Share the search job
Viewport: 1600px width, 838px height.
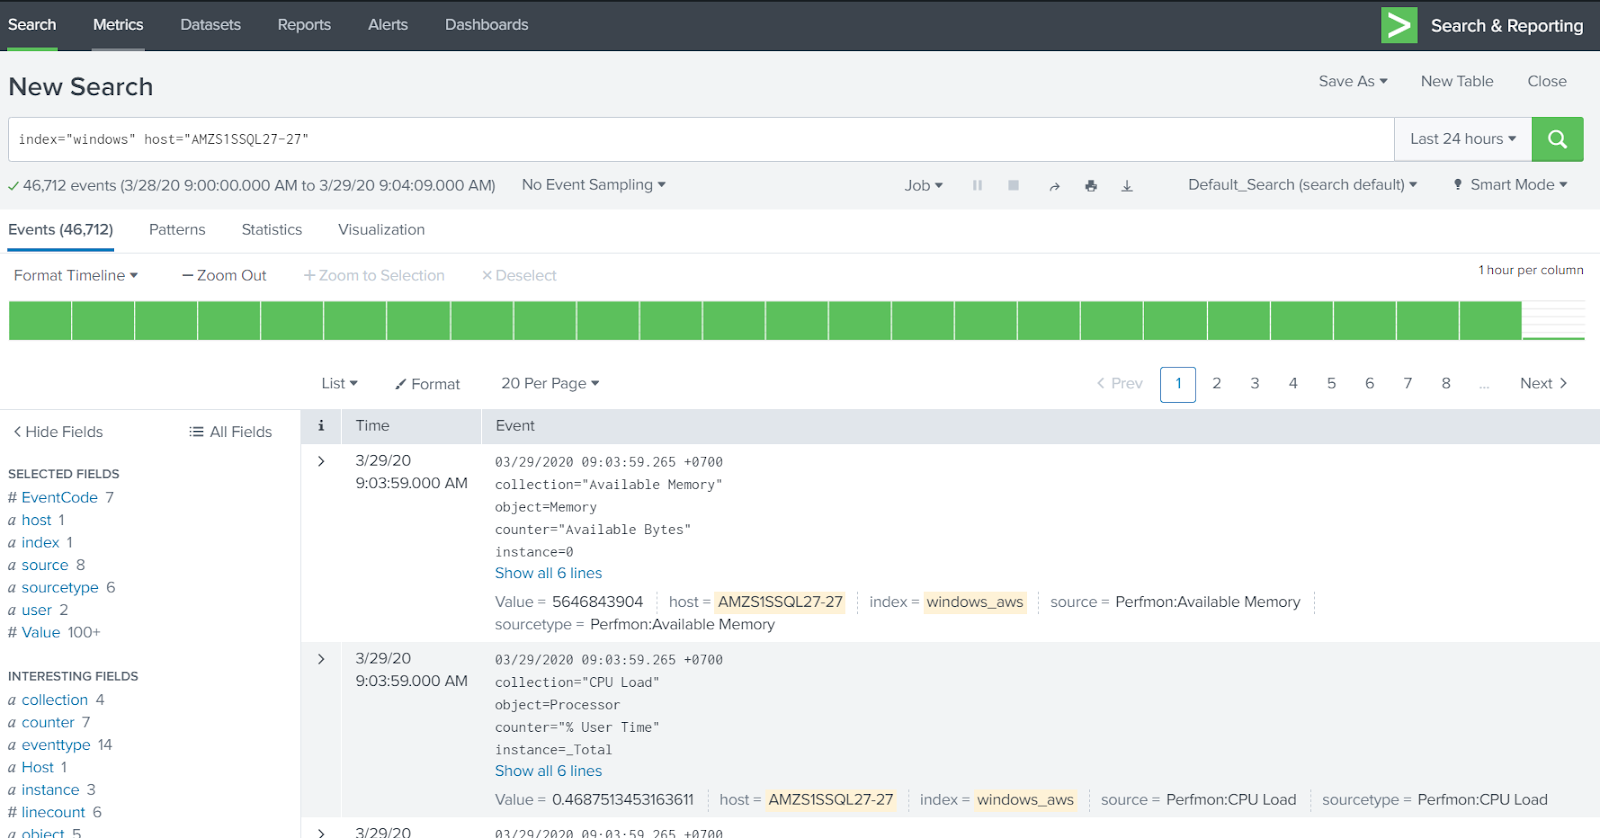[x=1054, y=186]
